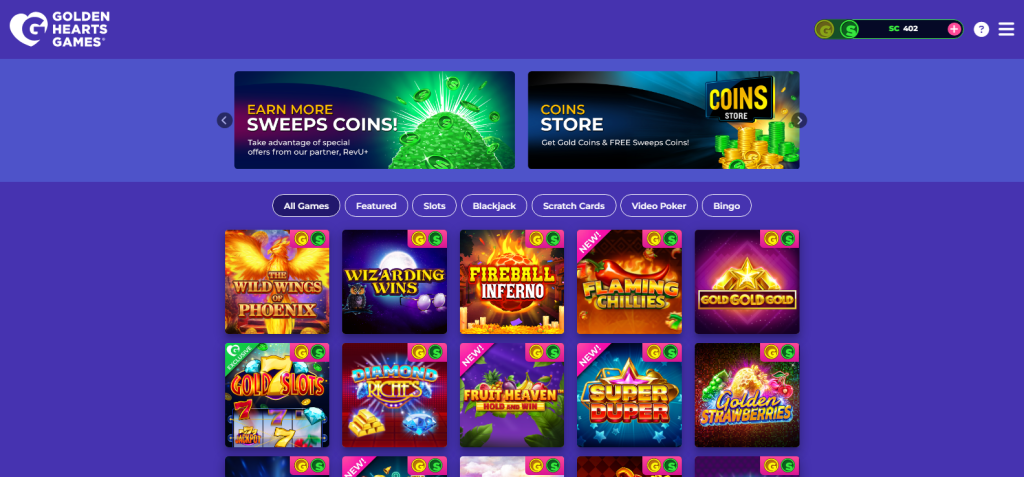This screenshot has width=1024, height=477.
Task: Add coins with the pink plus icon
Action: pyautogui.click(x=954, y=29)
